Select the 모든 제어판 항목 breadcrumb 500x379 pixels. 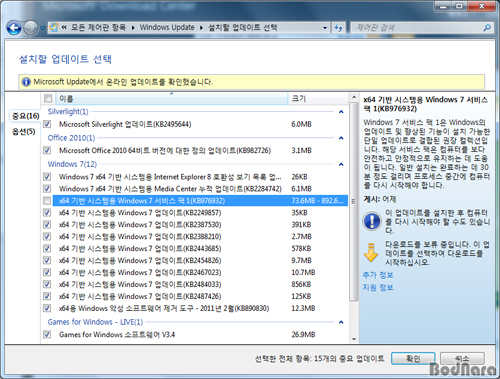(x=98, y=27)
